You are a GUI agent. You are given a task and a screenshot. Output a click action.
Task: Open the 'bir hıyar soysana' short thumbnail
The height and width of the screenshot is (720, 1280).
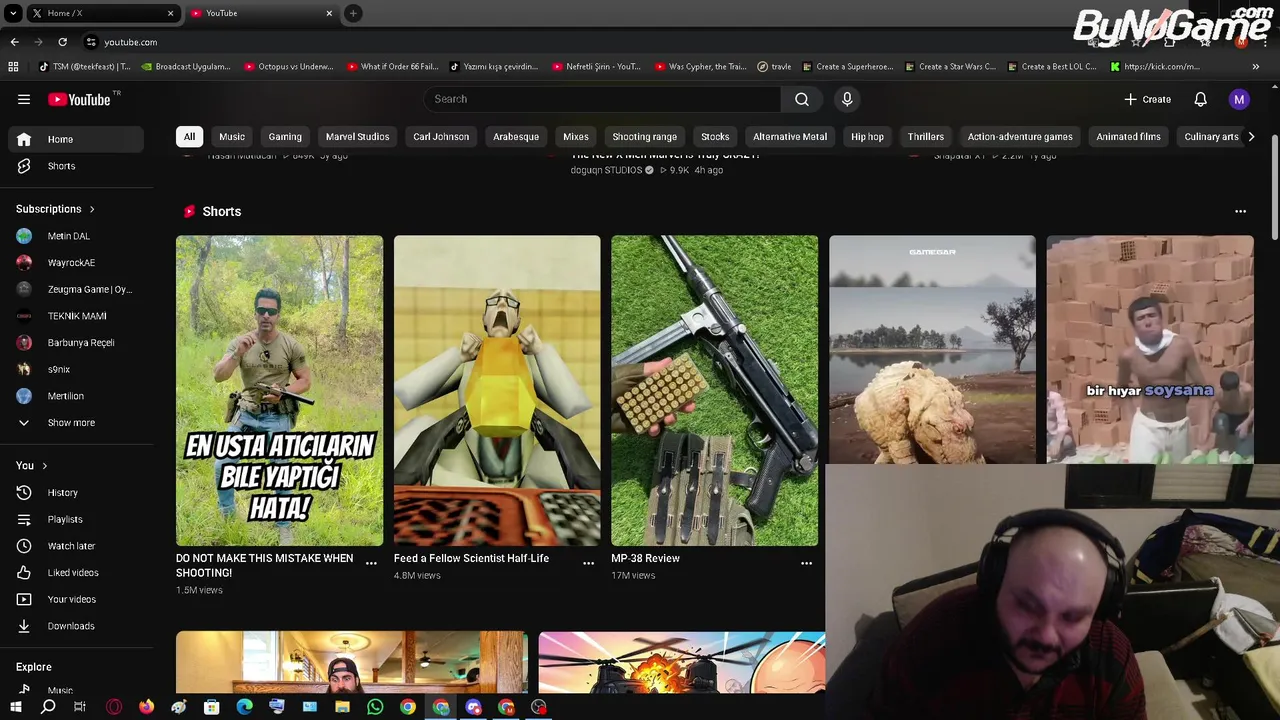(x=1150, y=349)
